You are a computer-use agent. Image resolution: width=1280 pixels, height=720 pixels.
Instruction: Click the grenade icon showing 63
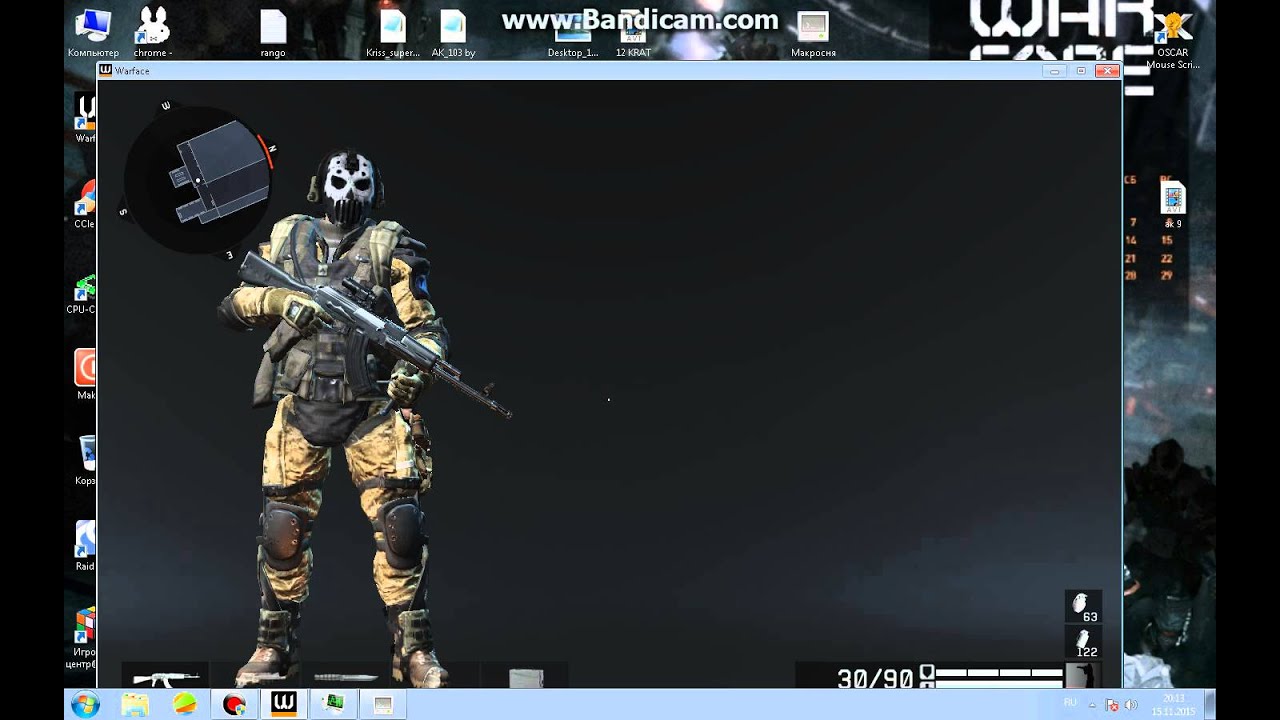1083,606
